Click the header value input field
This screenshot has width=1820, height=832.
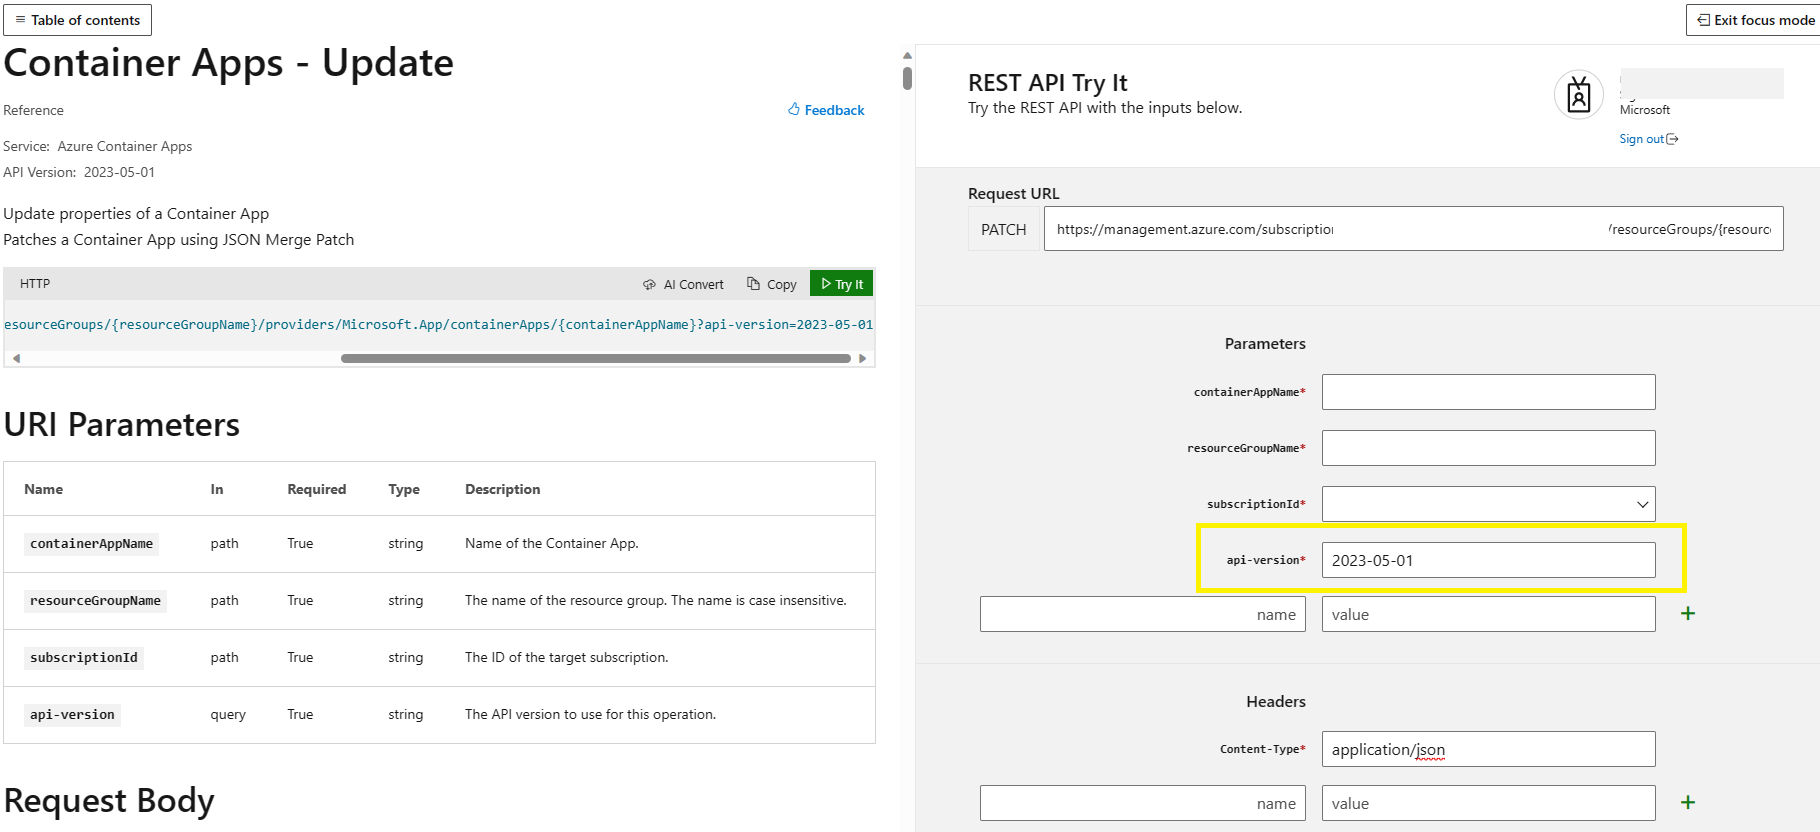pos(1488,803)
